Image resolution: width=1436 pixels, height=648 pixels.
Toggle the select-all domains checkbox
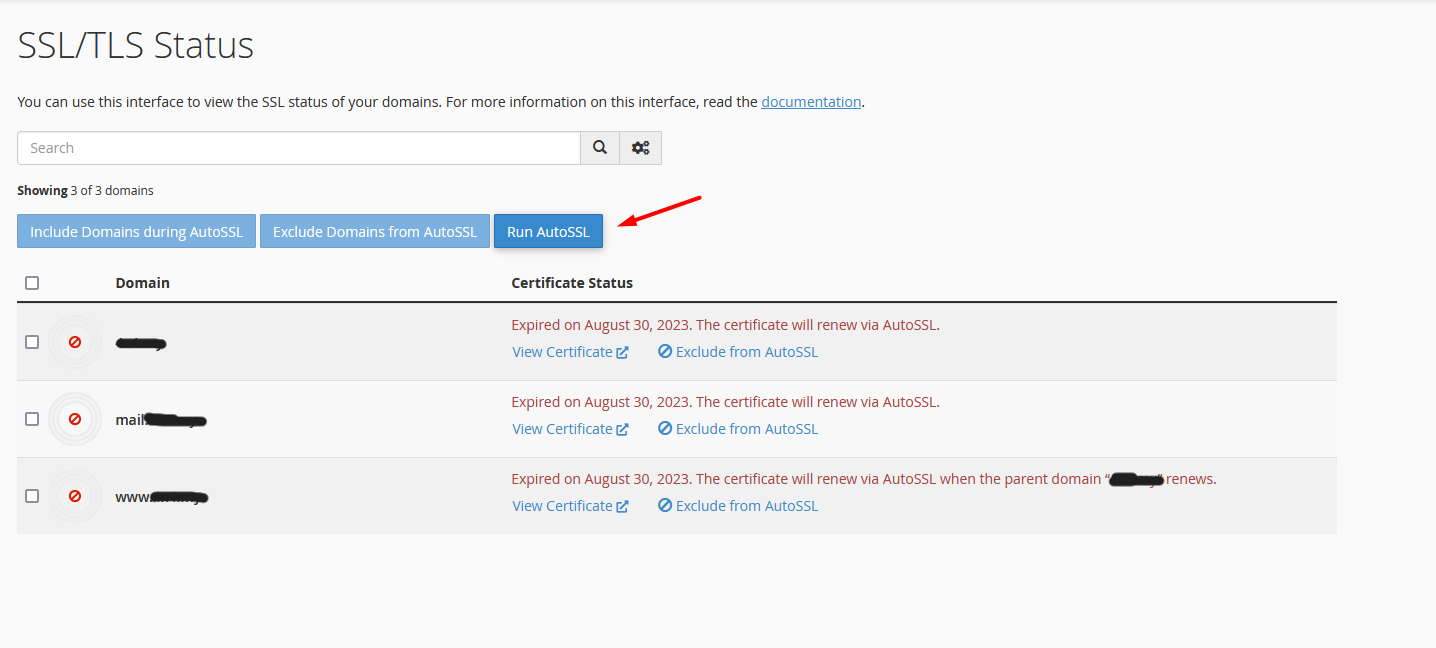click(32, 283)
